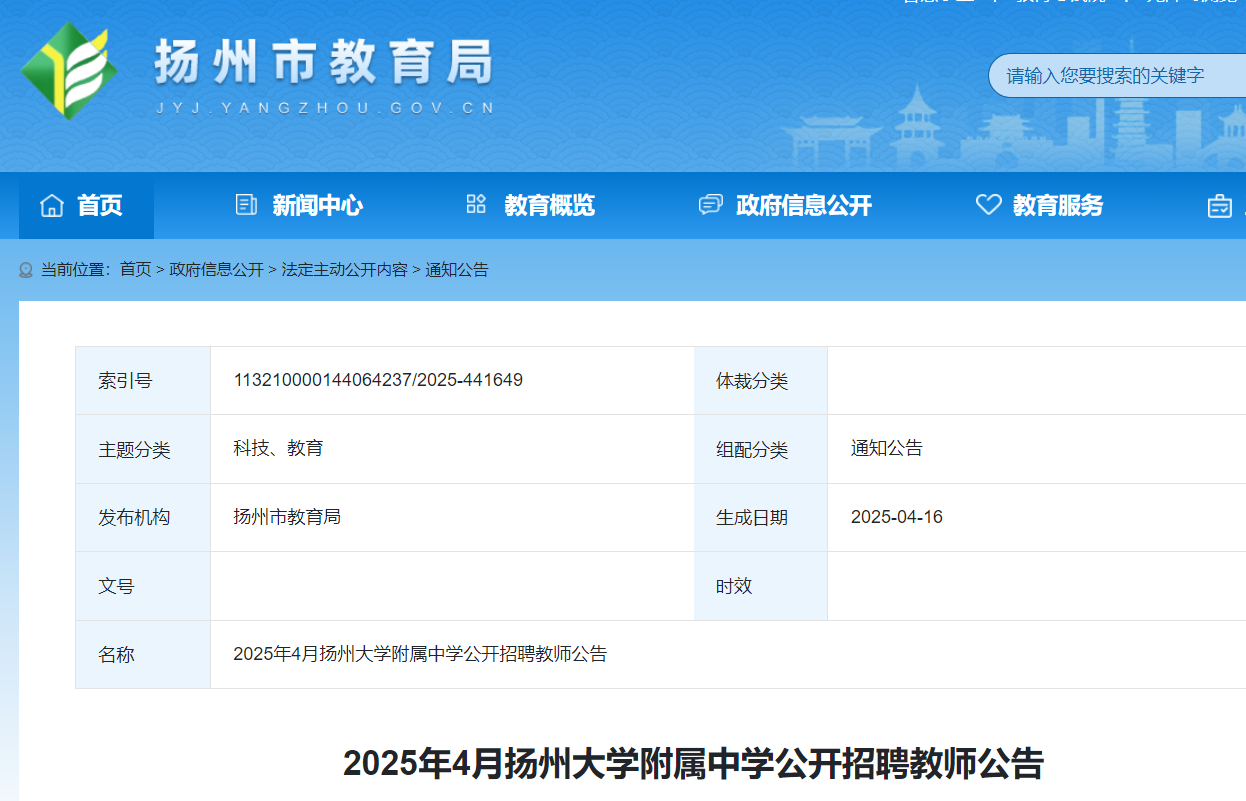Screen dimensions: 1246x801
Task: Click the 主题分类 label cell
Action: [x=143, y=449]
